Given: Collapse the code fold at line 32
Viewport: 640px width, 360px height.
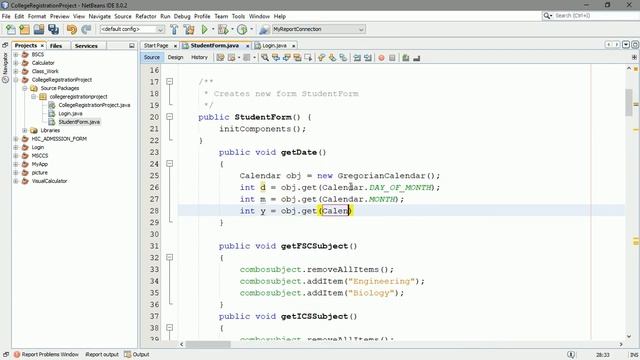Looking at the screenshot, I should (169, 258).
